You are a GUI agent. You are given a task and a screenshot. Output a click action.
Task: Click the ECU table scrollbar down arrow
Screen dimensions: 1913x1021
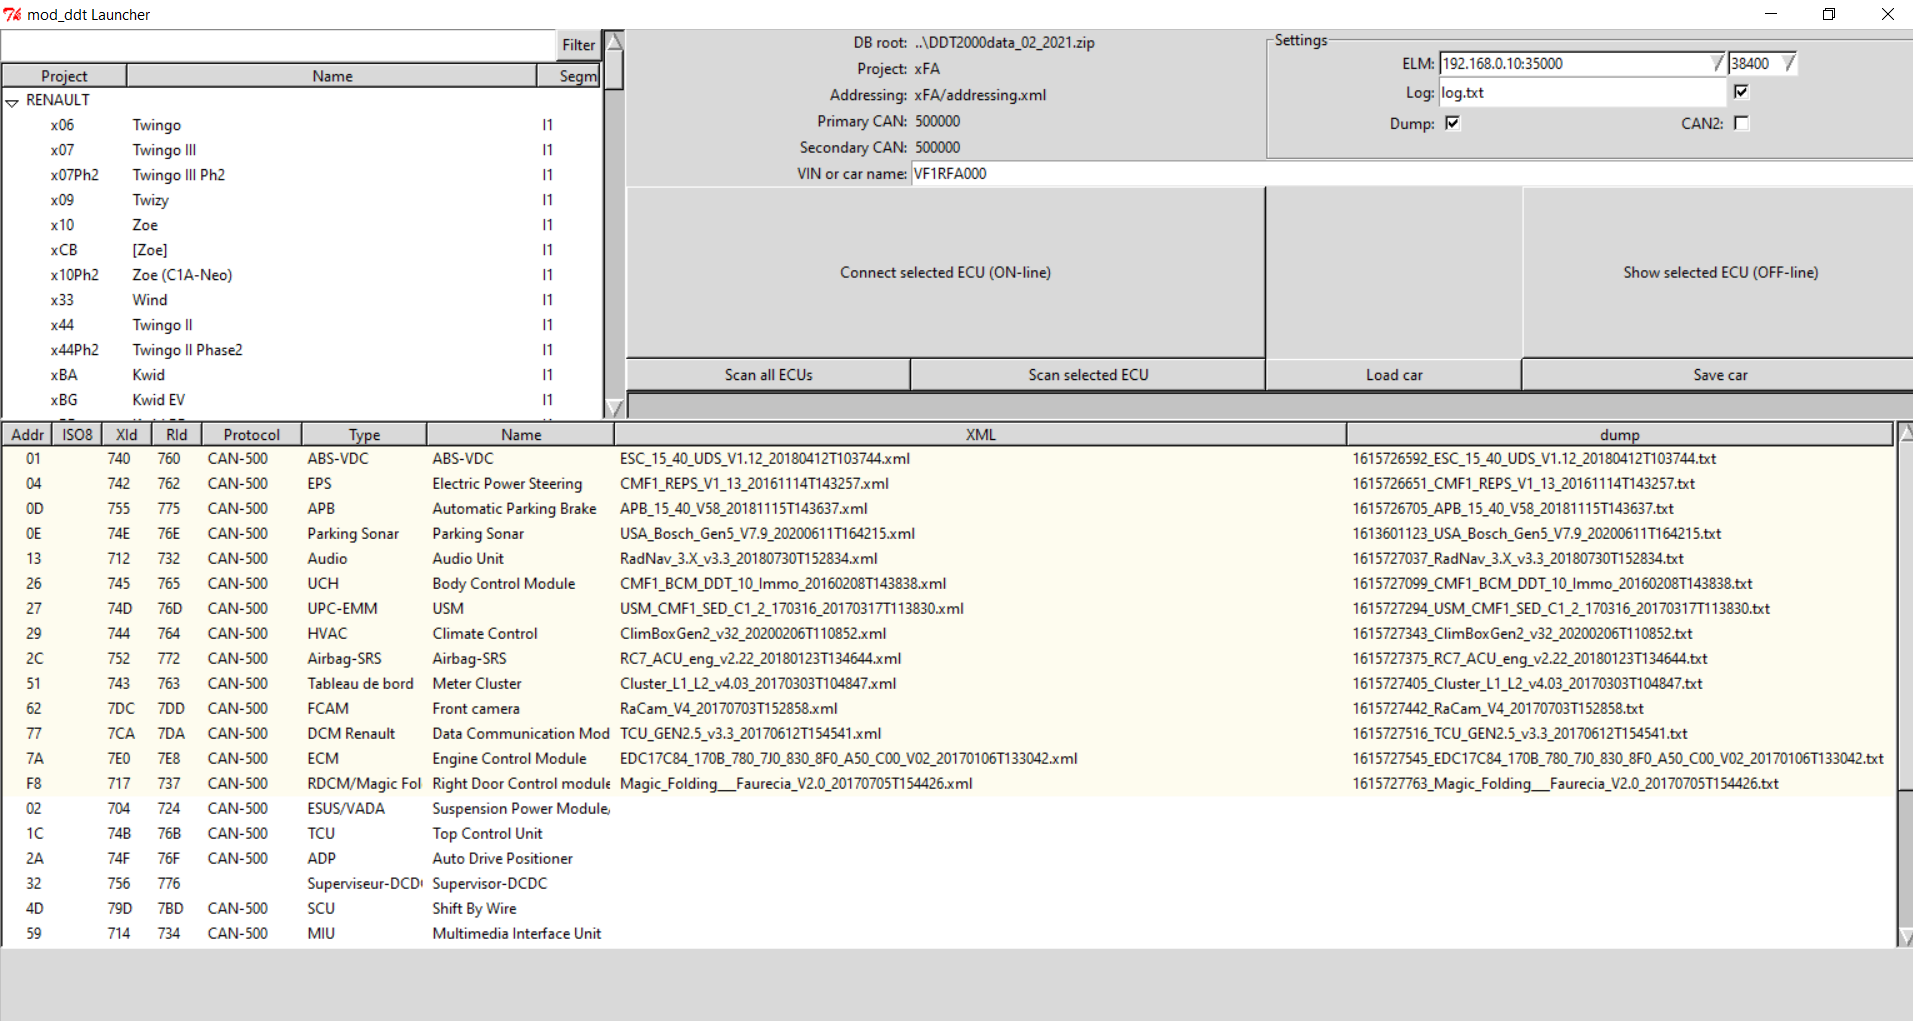tap(1905, 937)
